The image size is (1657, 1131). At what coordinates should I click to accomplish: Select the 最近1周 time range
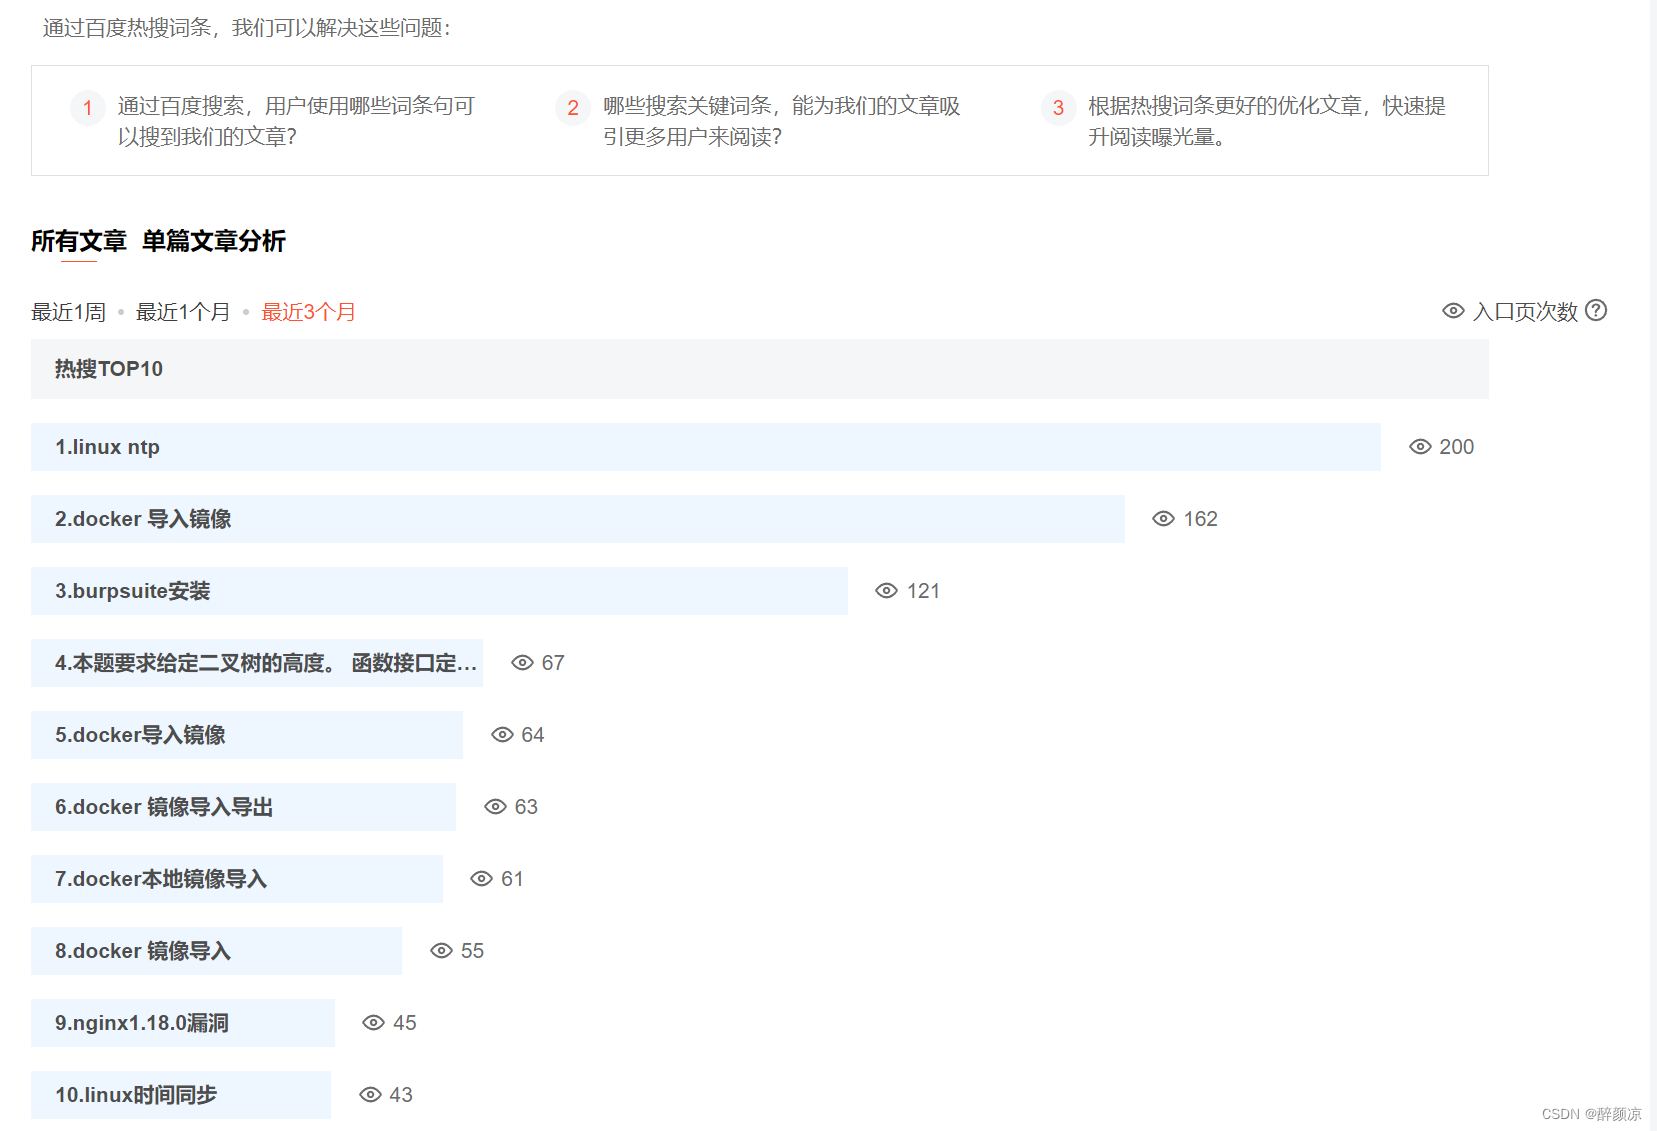point(68,312)
